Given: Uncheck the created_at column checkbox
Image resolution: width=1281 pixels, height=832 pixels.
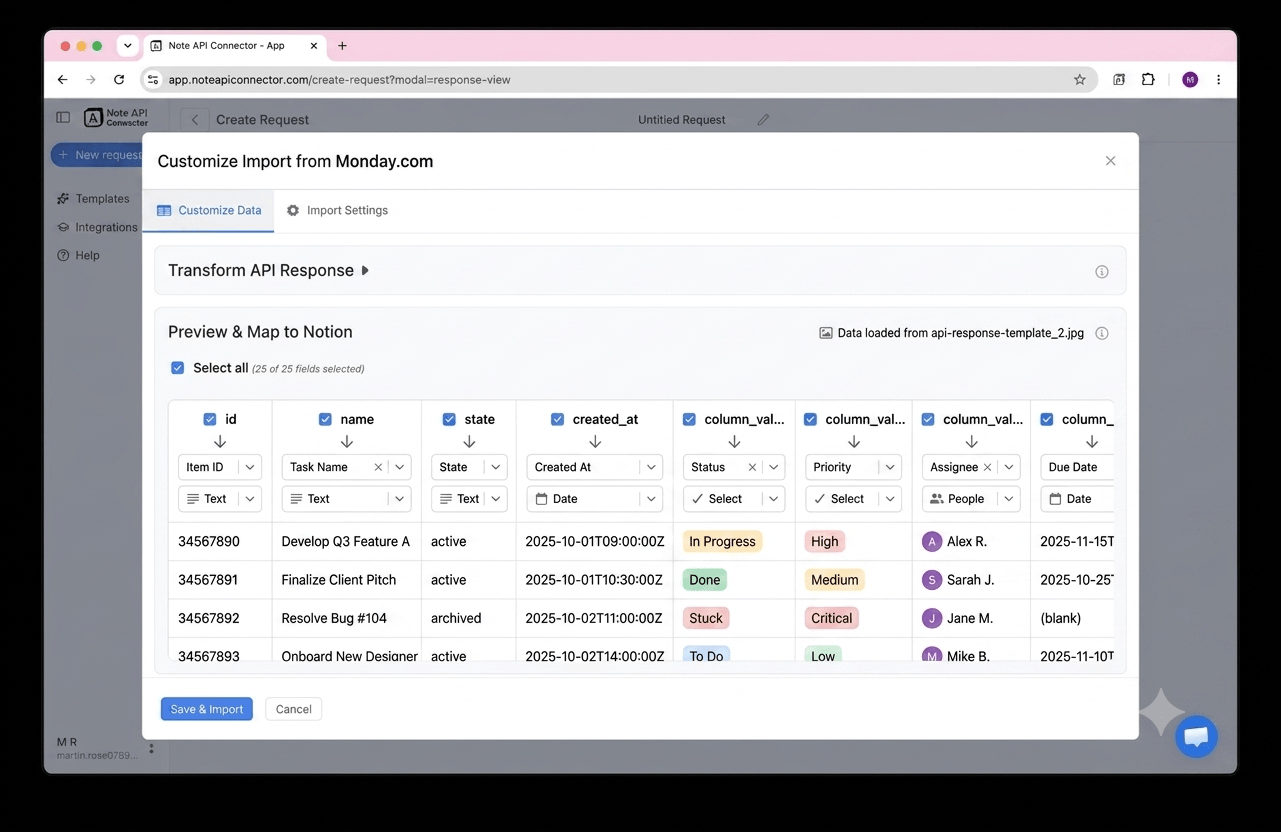Looking at the screenshot, I should coord(557,420).
